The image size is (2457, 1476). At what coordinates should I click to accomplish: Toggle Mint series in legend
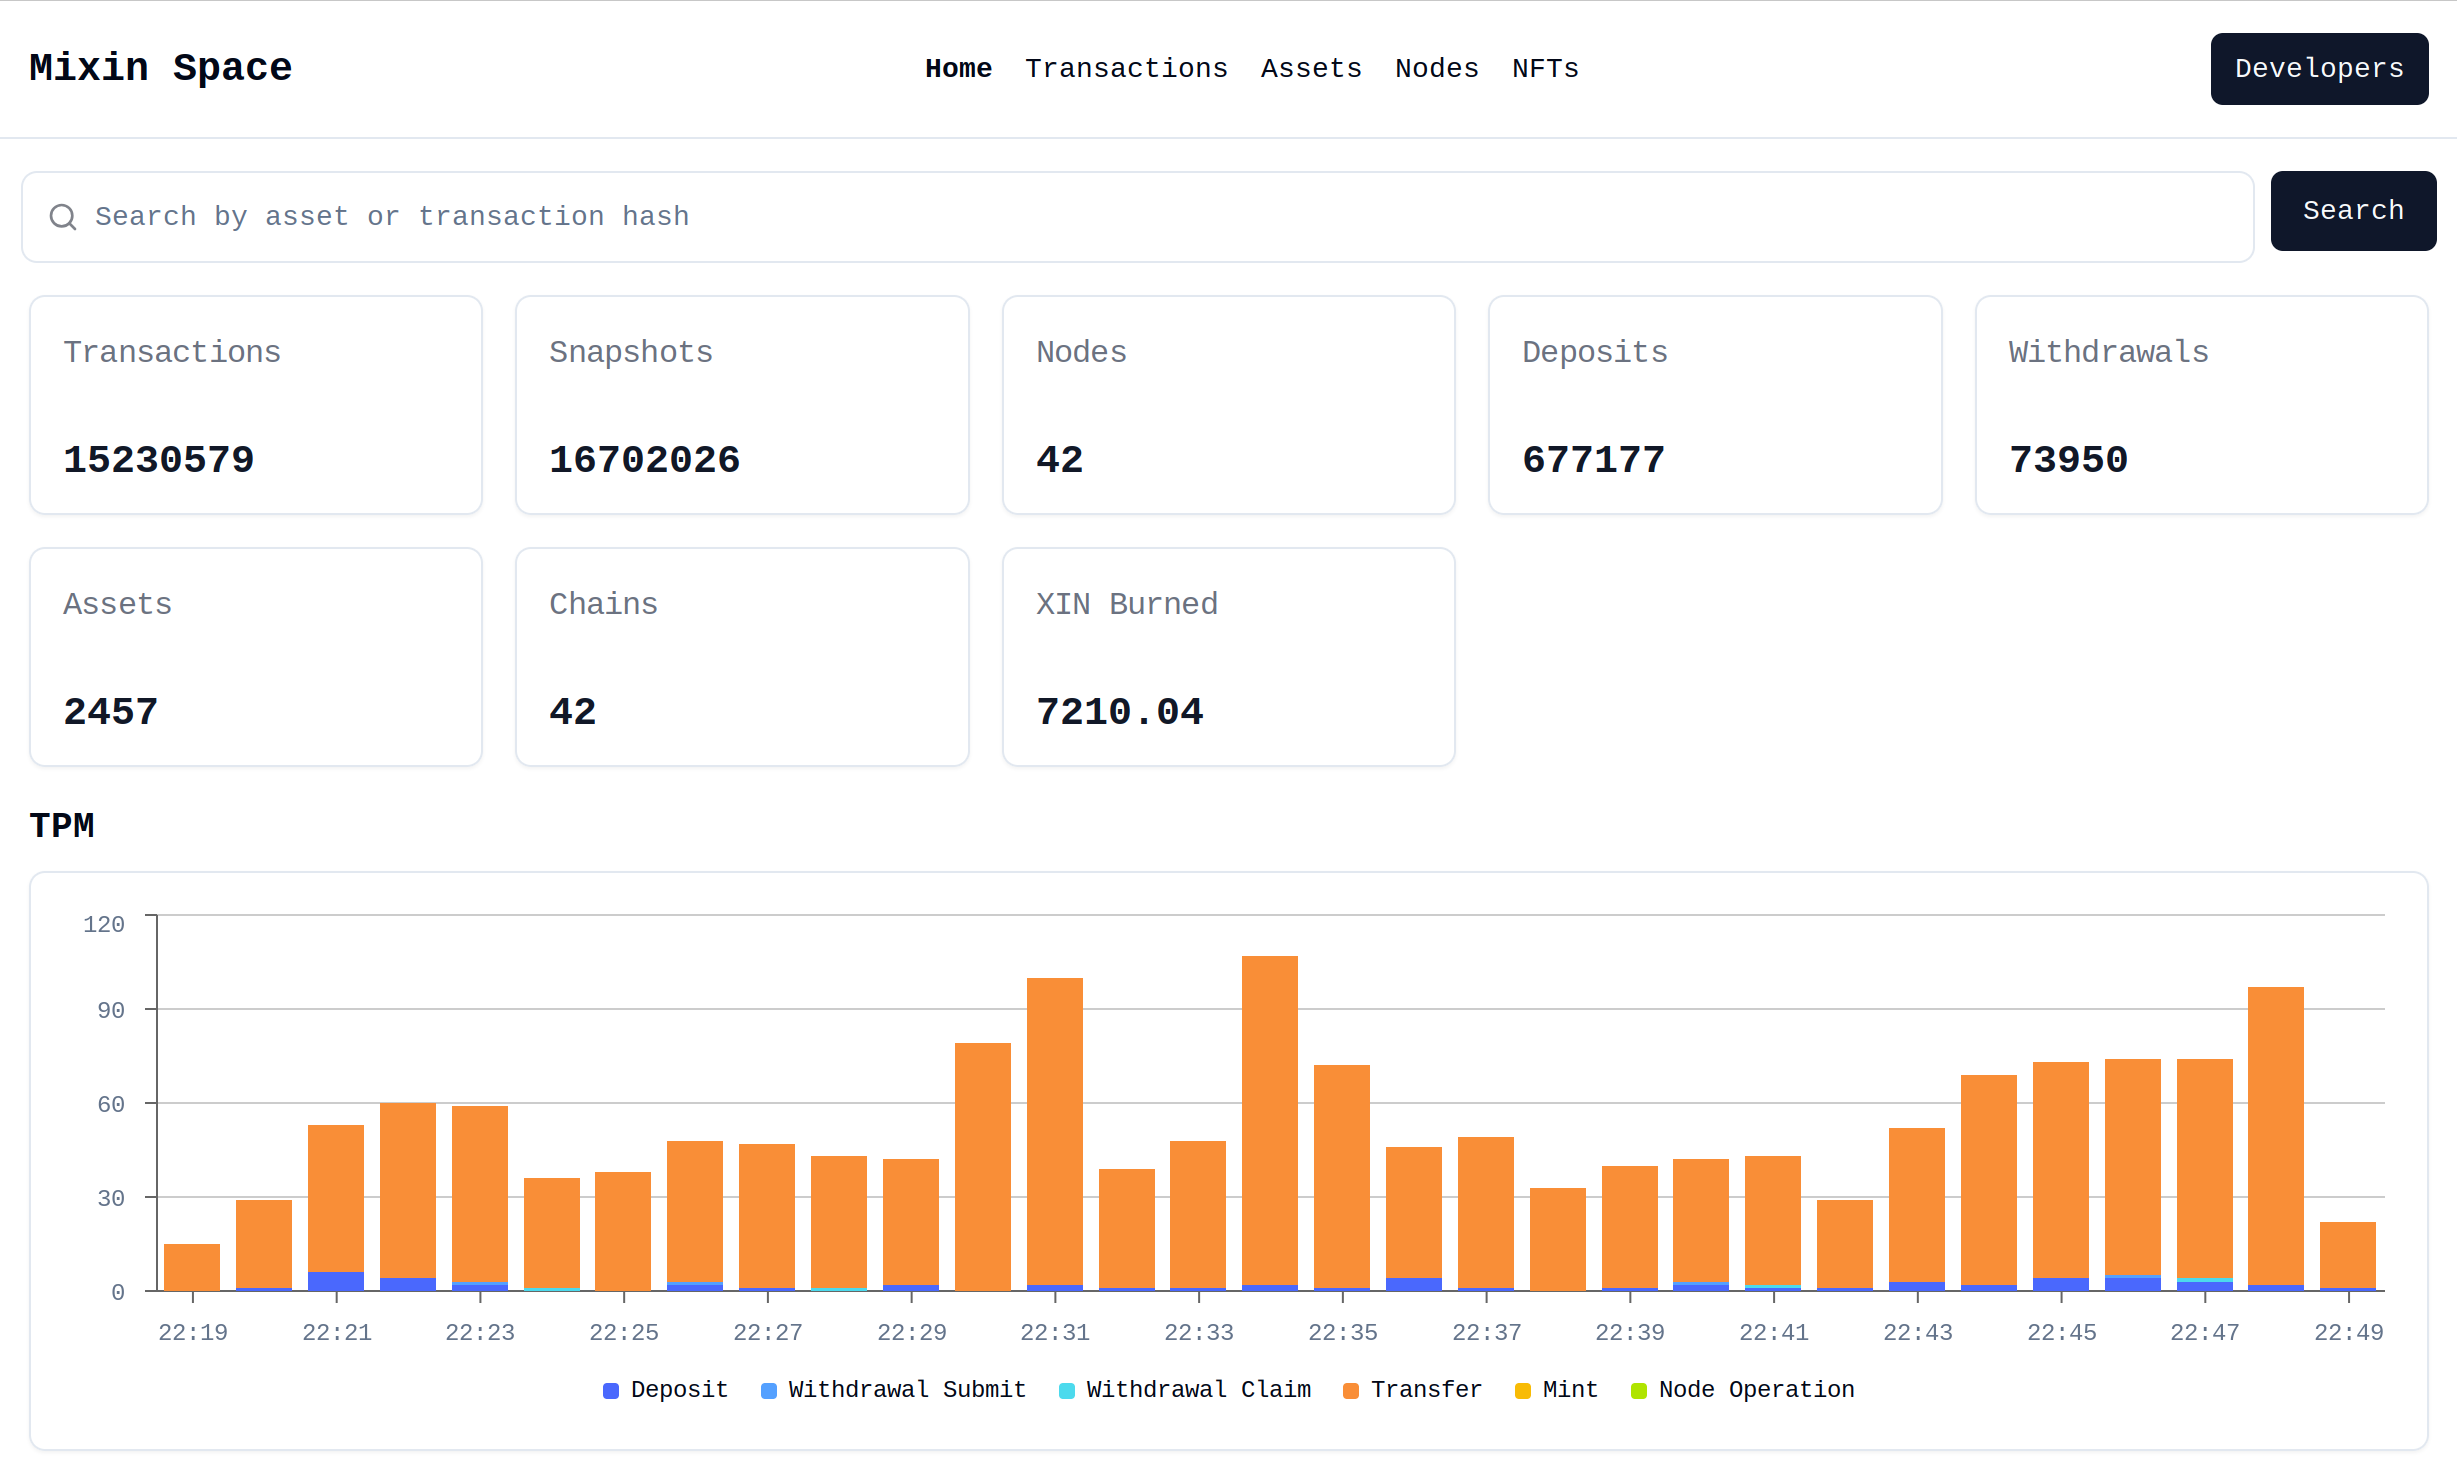click(x=1556, y=1390)
